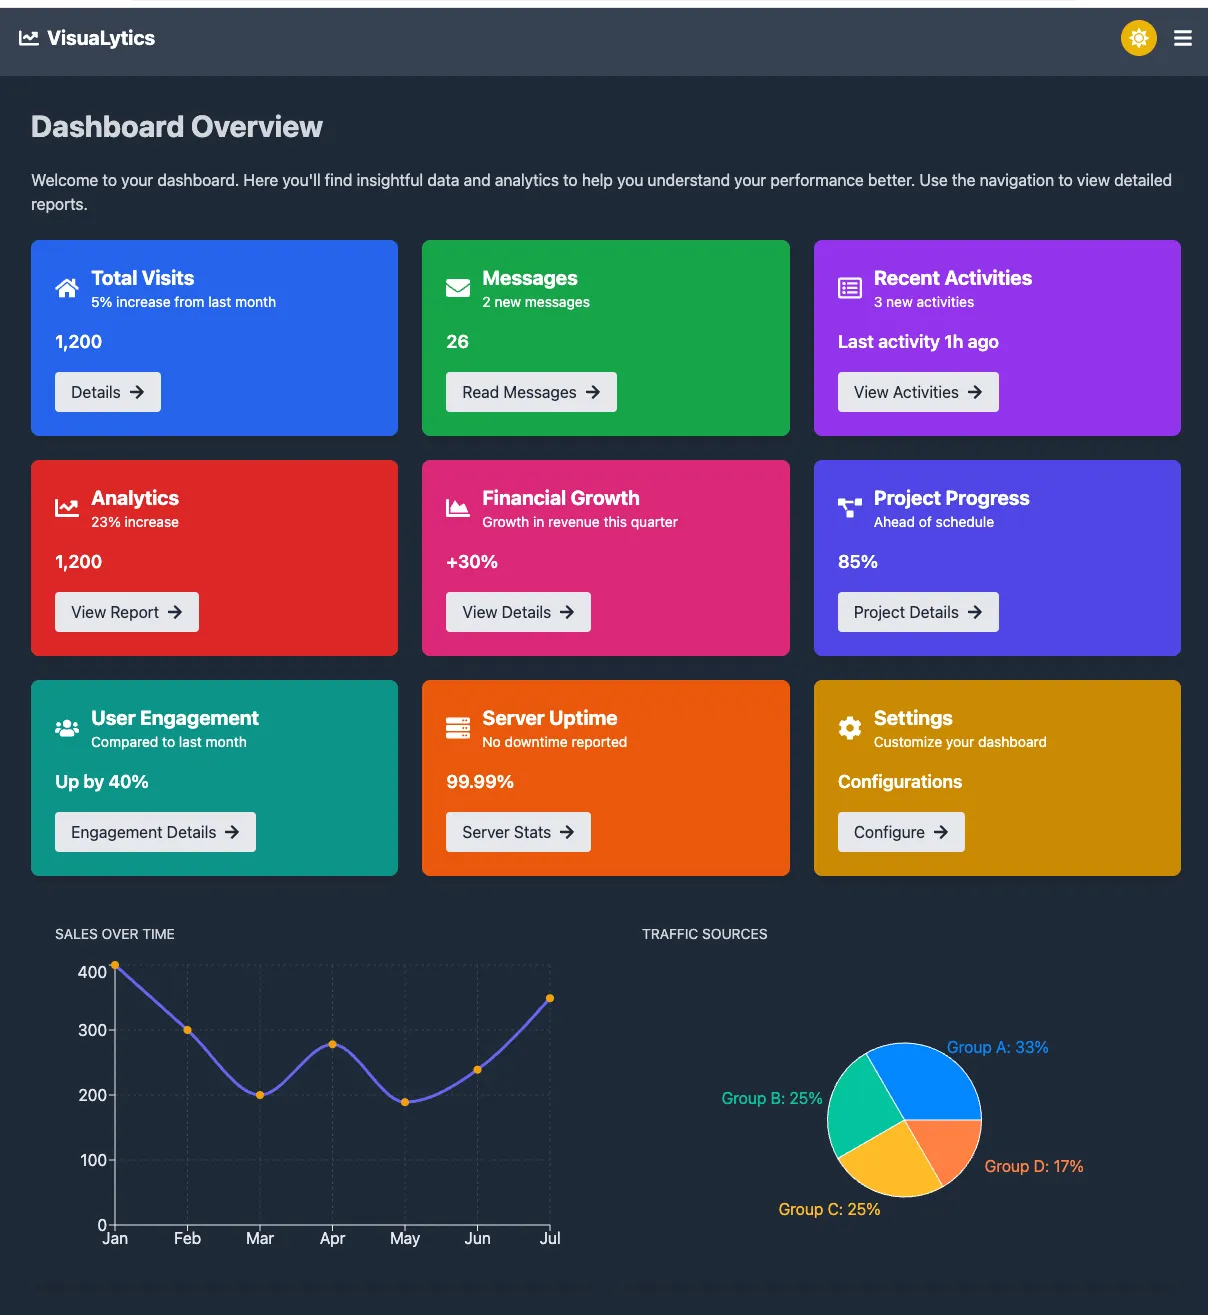Viewport: 1208px width, 1315px height.
Task: Open Total Visits Details button
Action: pyautogui.click(x=108, y=392)
